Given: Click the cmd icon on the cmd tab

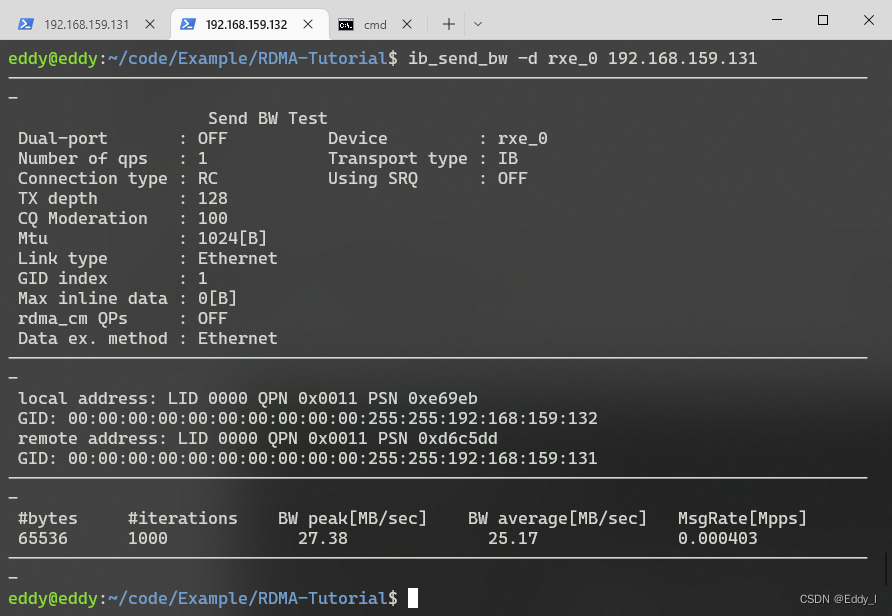Looking at the screenshot, I should pos(346,24).
